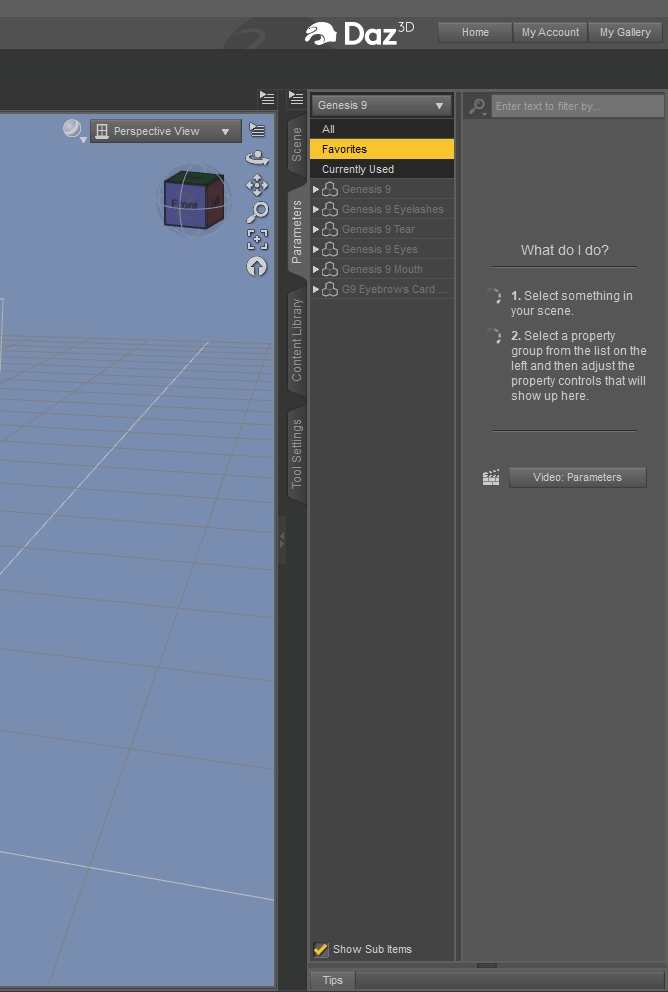668x992 pixels.
Task: Switch to the Content Library tab
Action: click(297, 340)
